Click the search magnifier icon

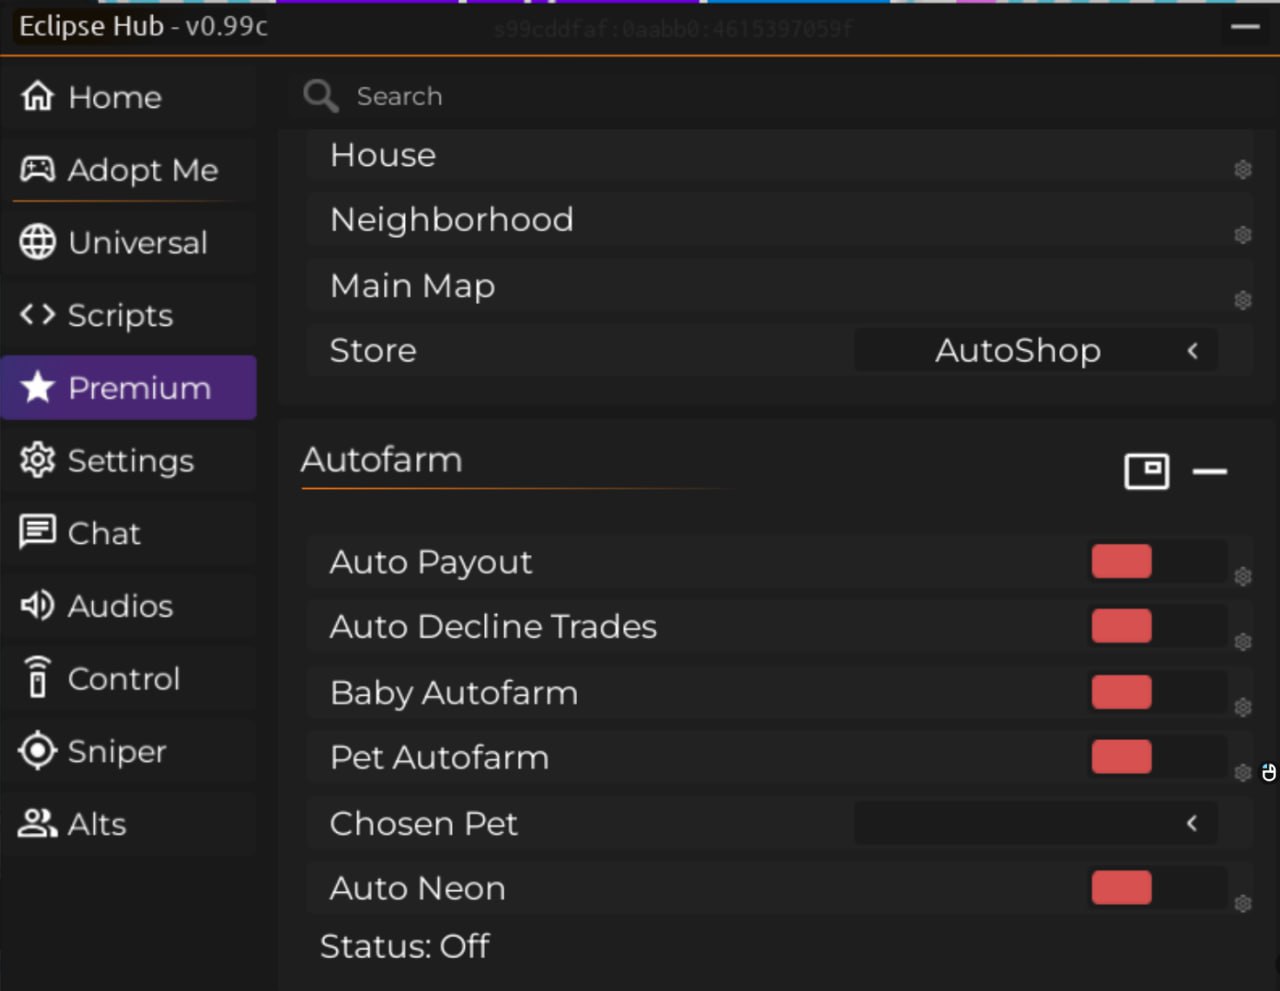pos(321,96)
